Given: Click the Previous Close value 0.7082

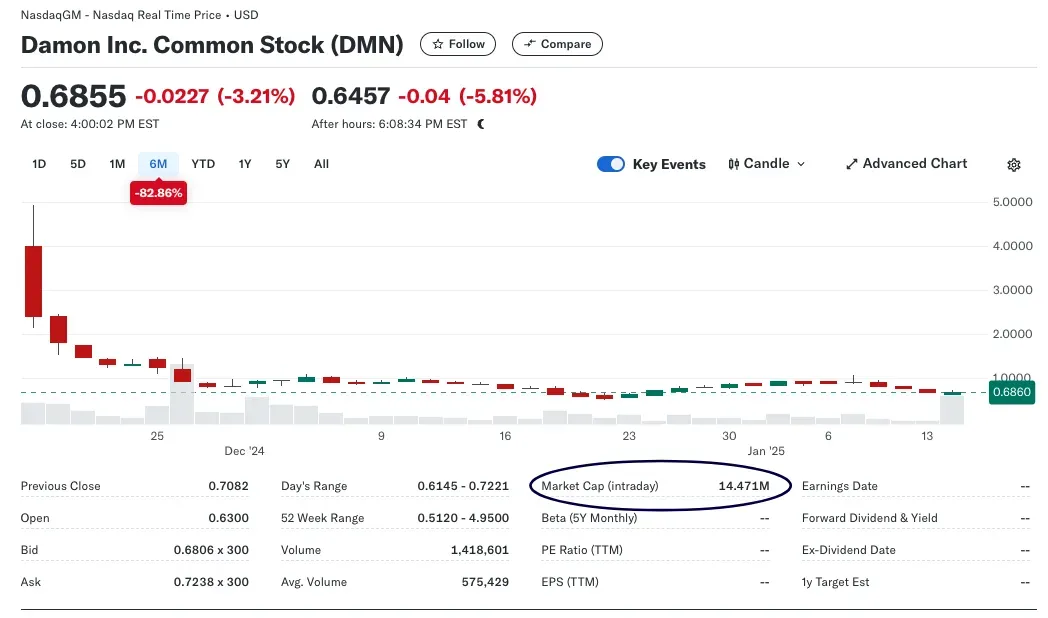Looking at the screenshot, I should point(229,486).
